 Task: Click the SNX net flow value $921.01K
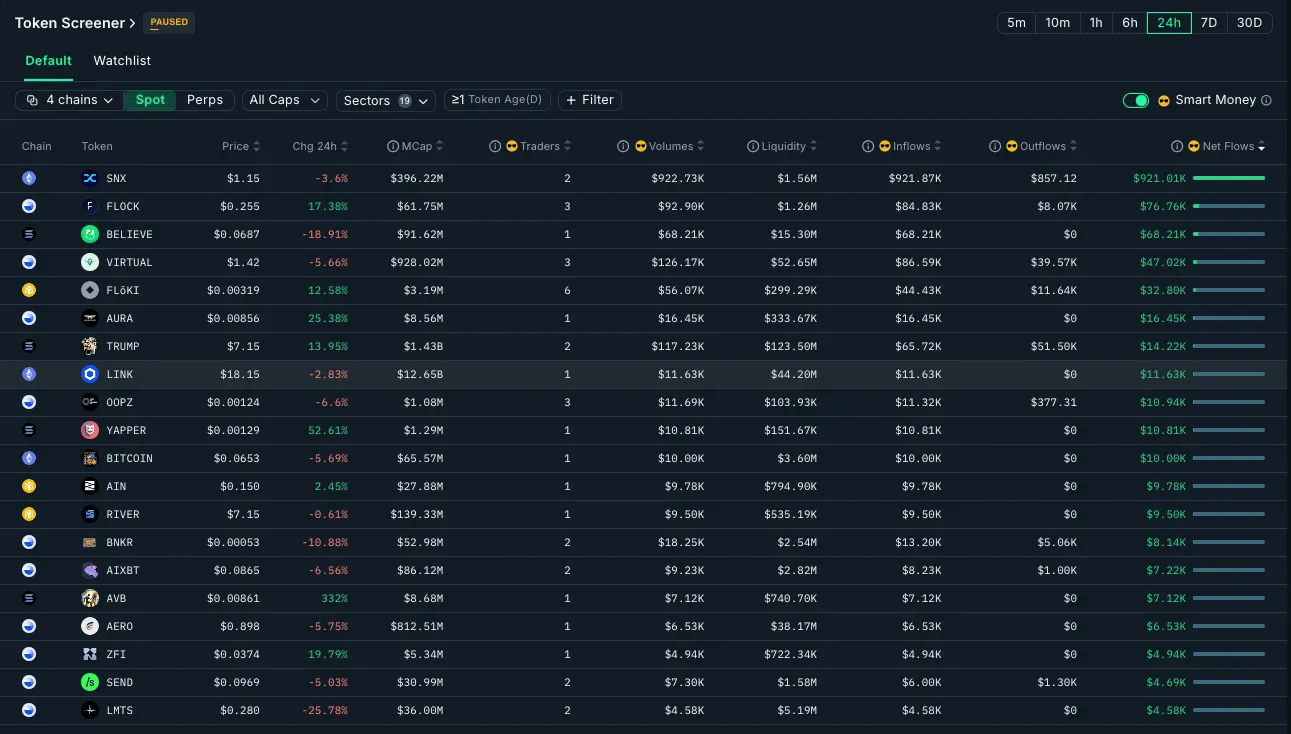pos(1159,178)
